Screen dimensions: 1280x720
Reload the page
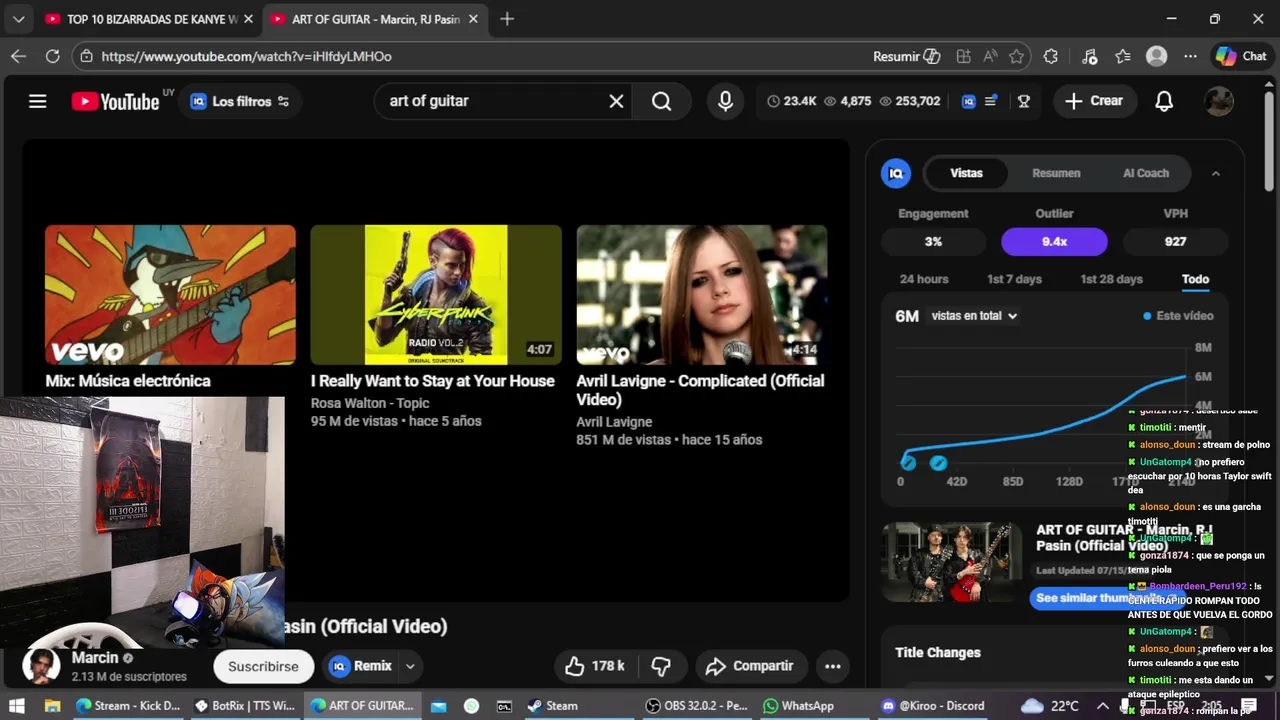tap(53, 56)
